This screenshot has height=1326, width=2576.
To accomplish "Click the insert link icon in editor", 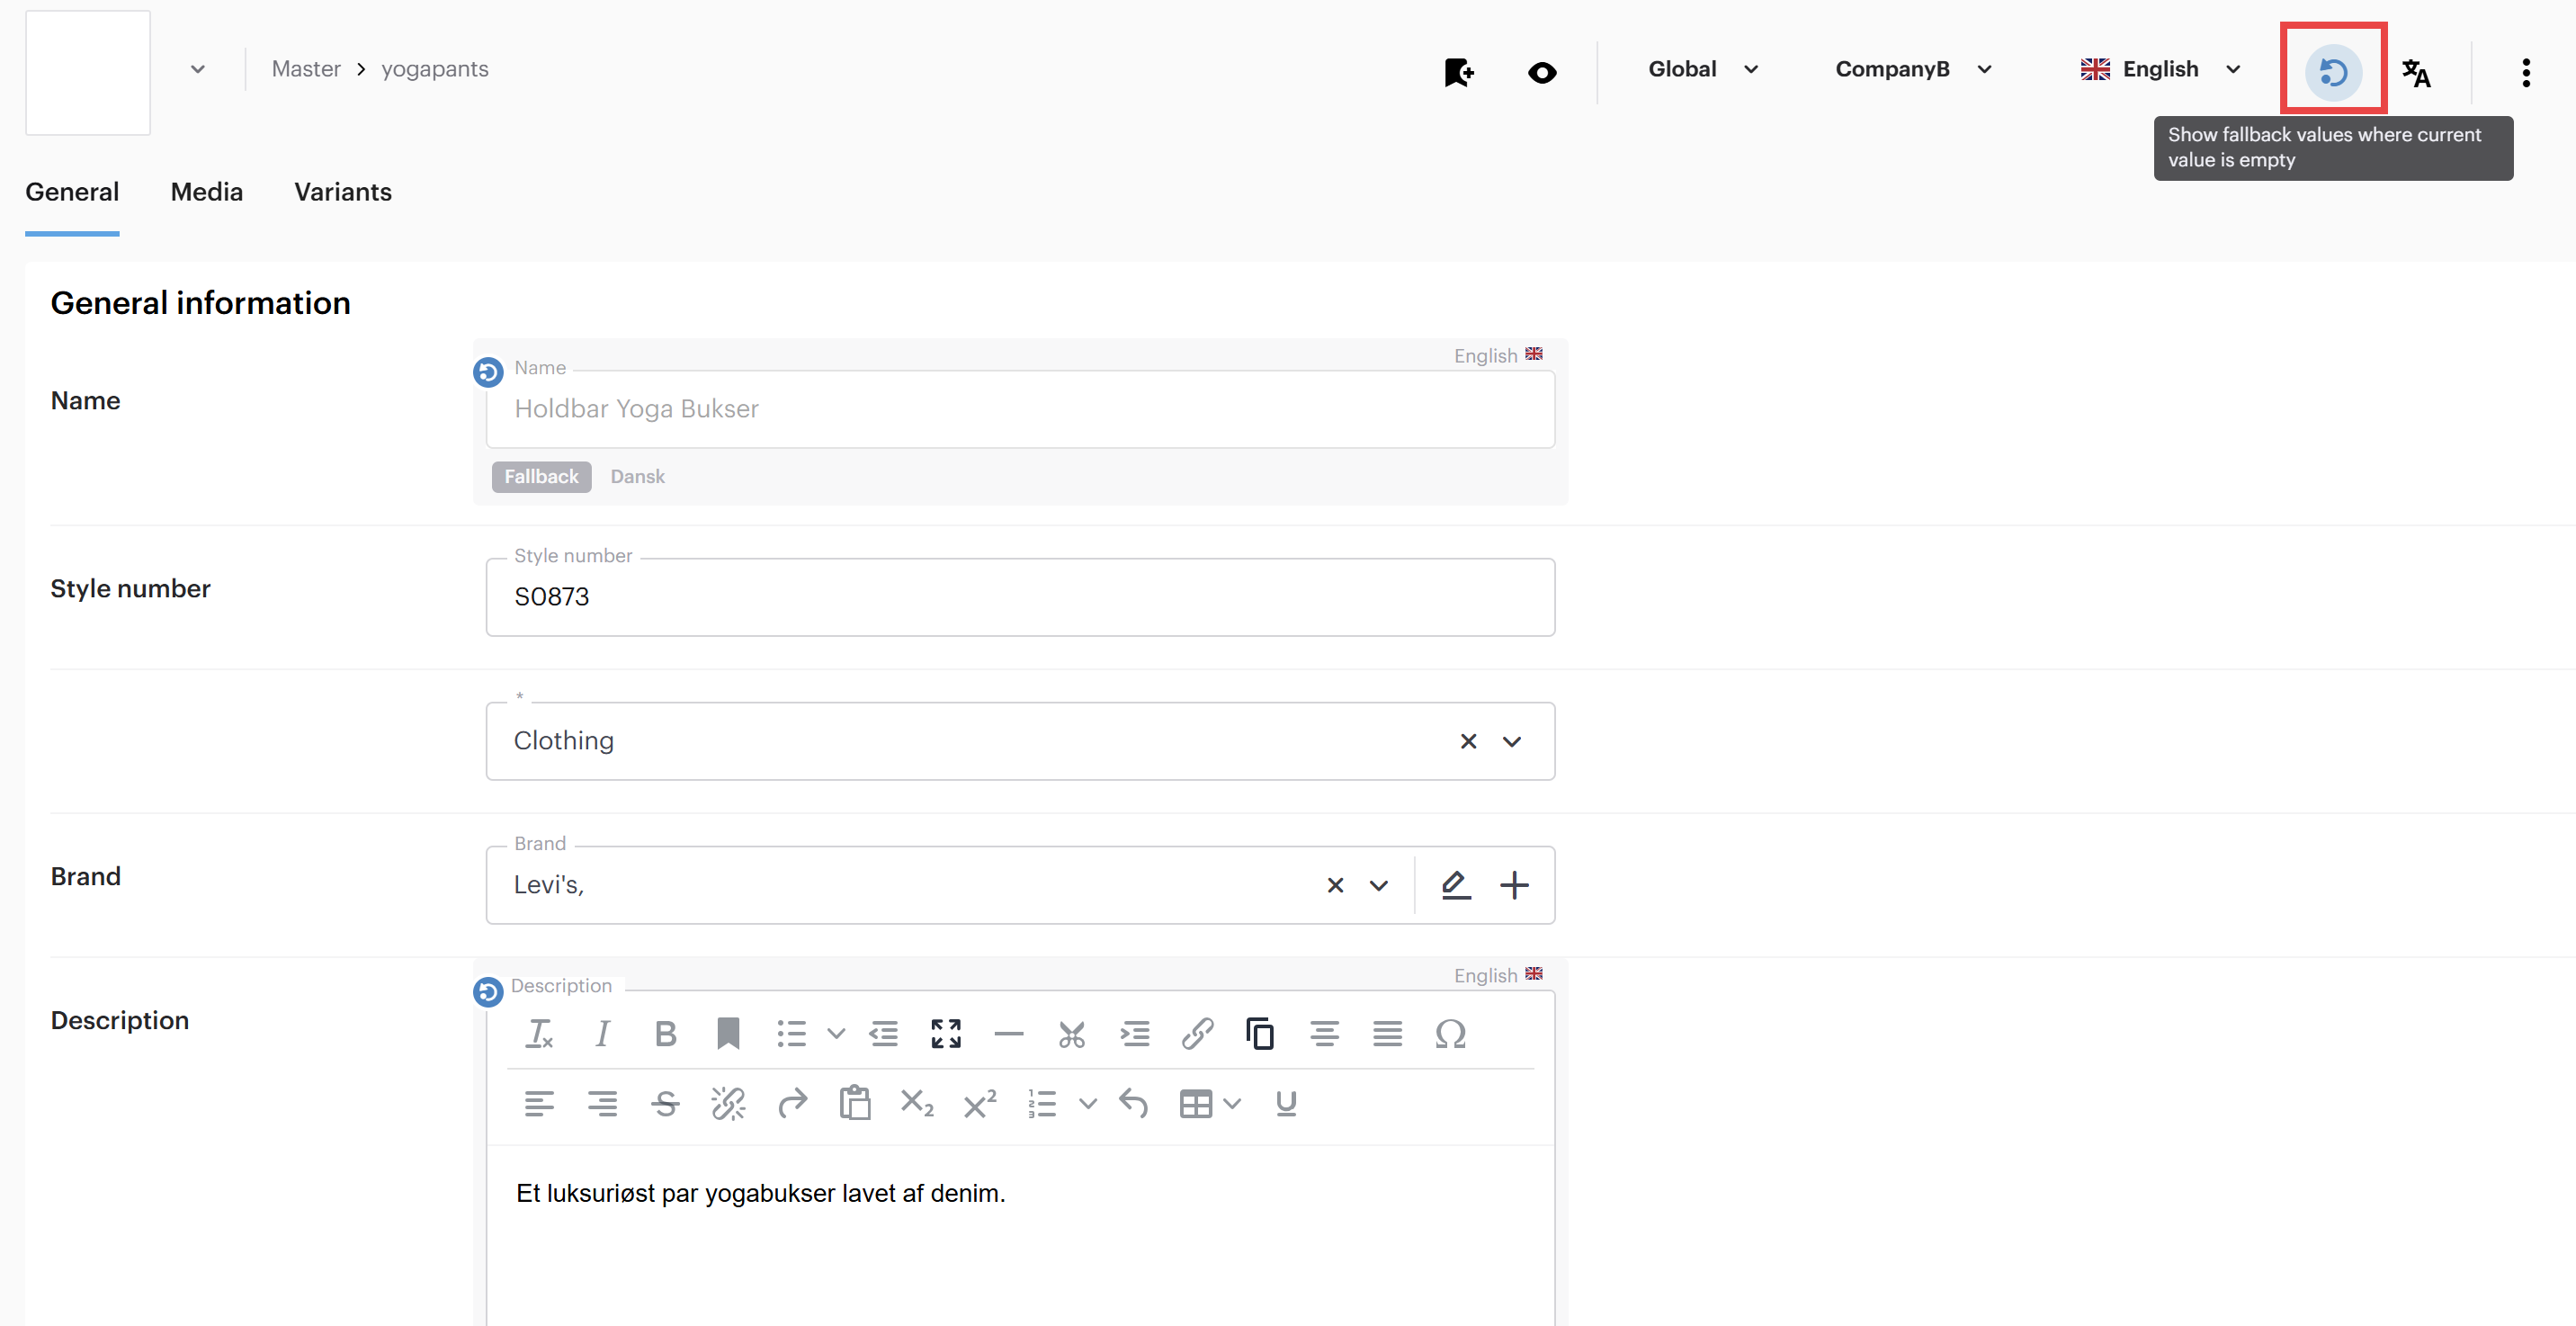I will point(1197,1033).
